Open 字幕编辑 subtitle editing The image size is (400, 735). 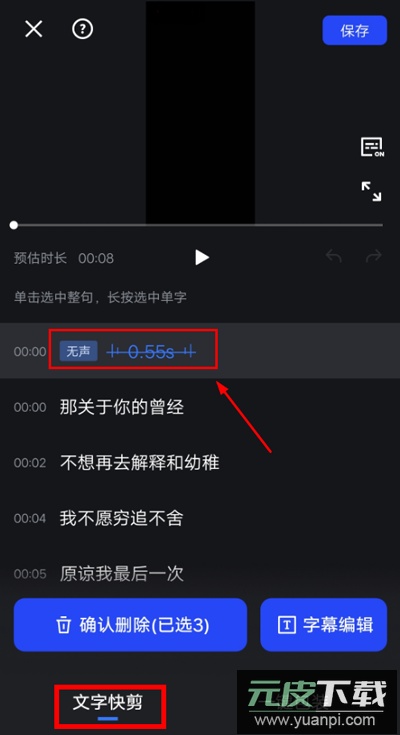[x=324, y=625]
